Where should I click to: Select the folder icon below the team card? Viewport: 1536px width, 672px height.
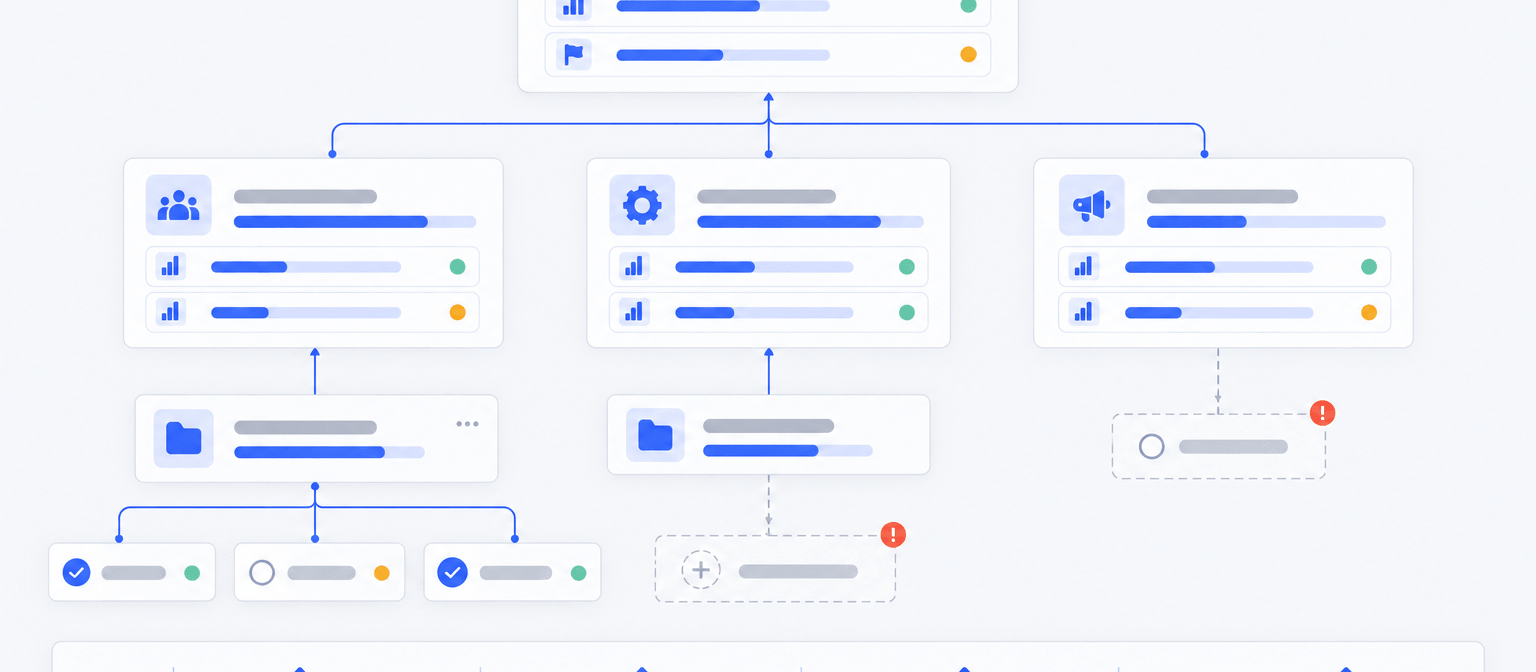(184, 438)
